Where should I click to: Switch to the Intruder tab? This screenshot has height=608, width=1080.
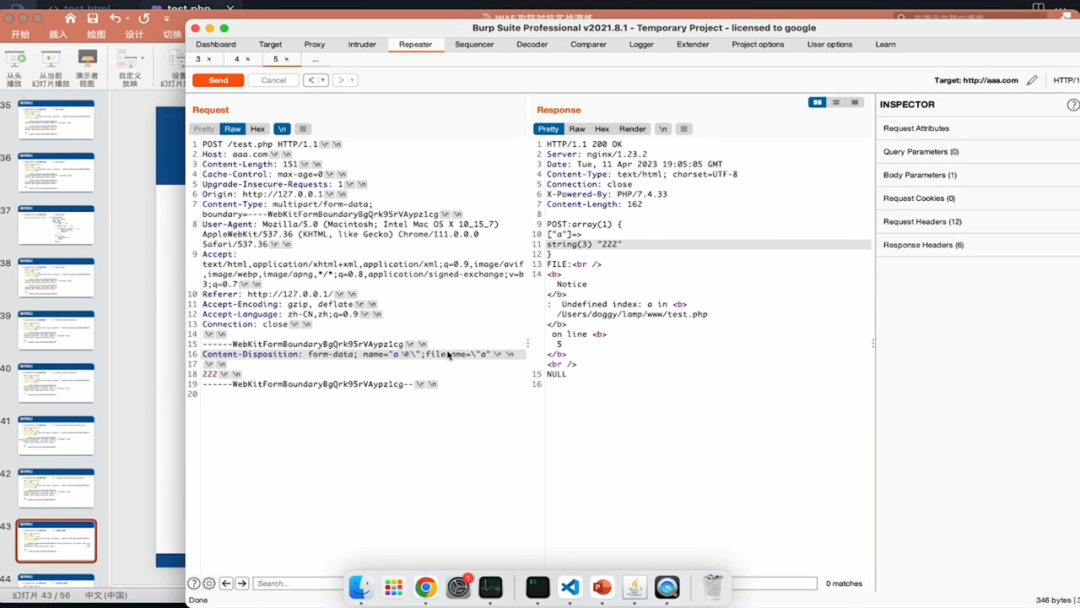click(362, 44)
